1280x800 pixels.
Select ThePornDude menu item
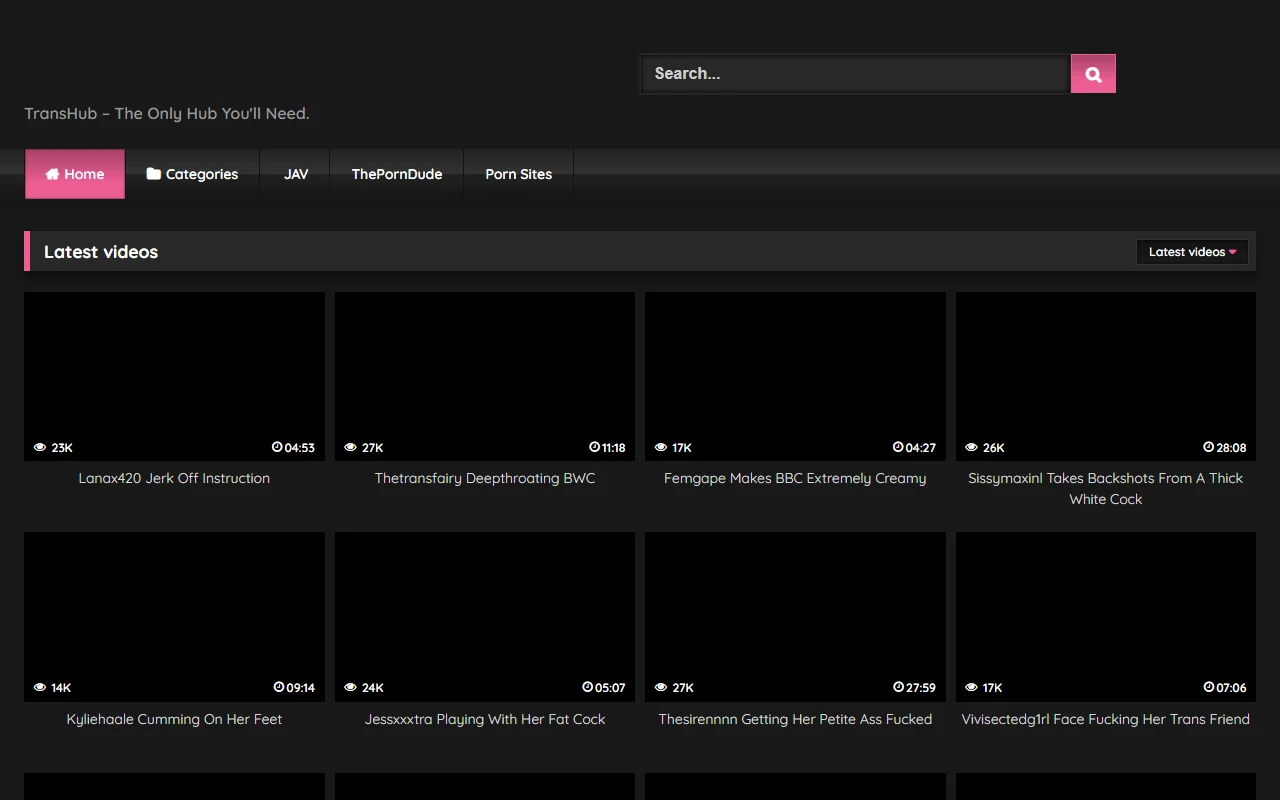[x=397, y=174]
